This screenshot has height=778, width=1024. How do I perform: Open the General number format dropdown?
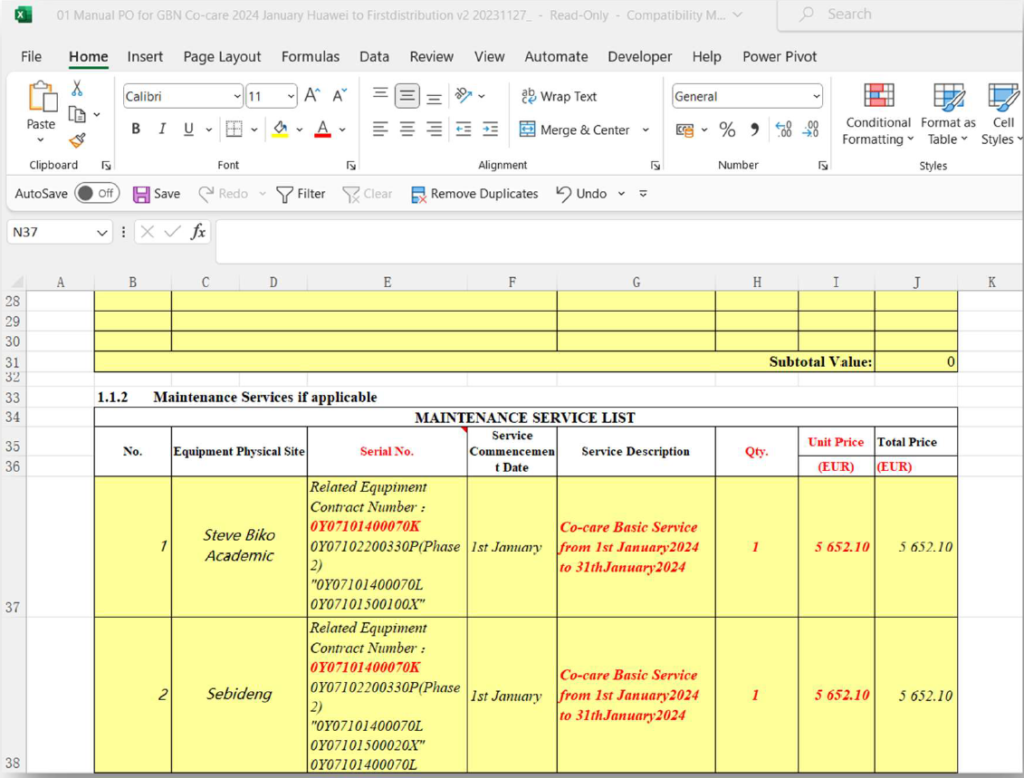tap(816, 96)
